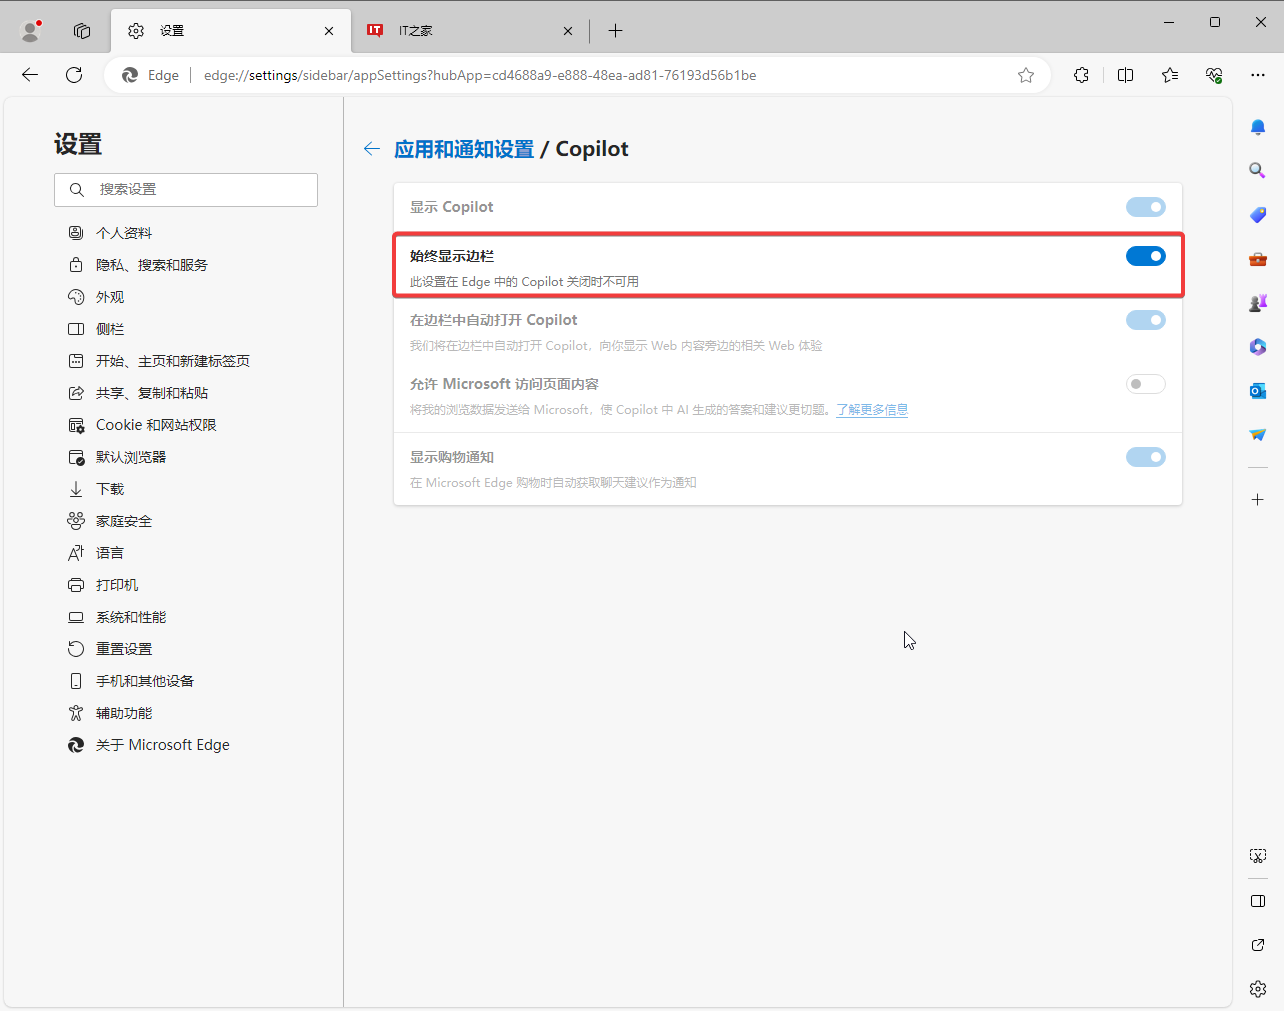This screenshot has width=1284, height=1011.
Task: Add this page to favorites star
Action: [1026, 75]
